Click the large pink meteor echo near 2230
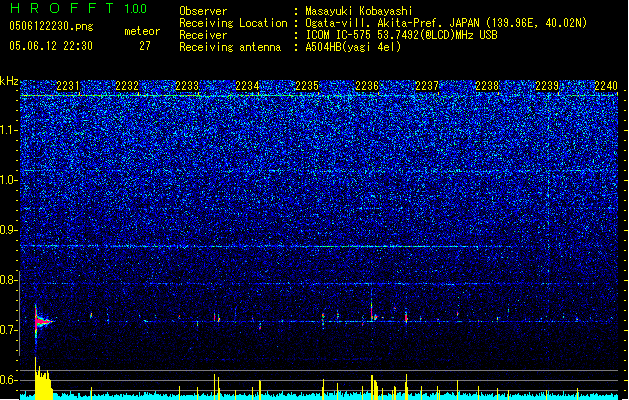This screenshot has height=400, width=629. [x=41, y=321]
